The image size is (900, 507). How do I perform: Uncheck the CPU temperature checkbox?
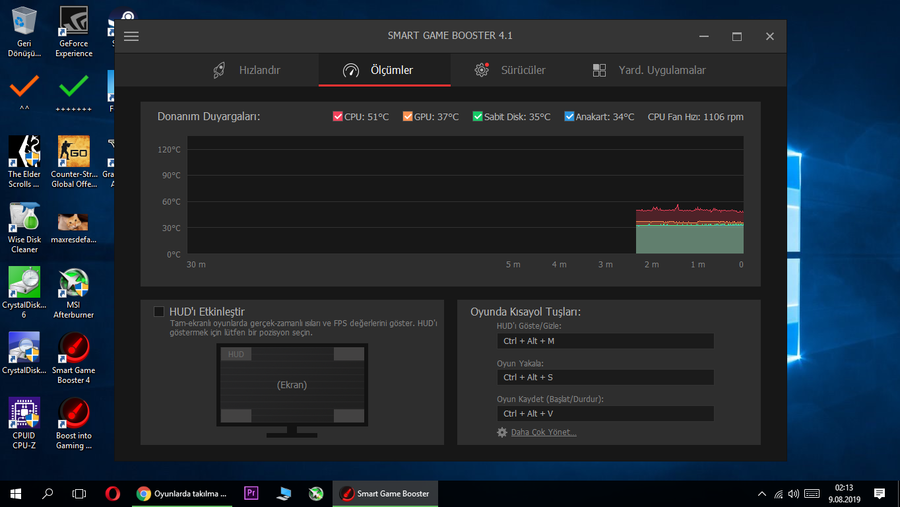(338, 117)
